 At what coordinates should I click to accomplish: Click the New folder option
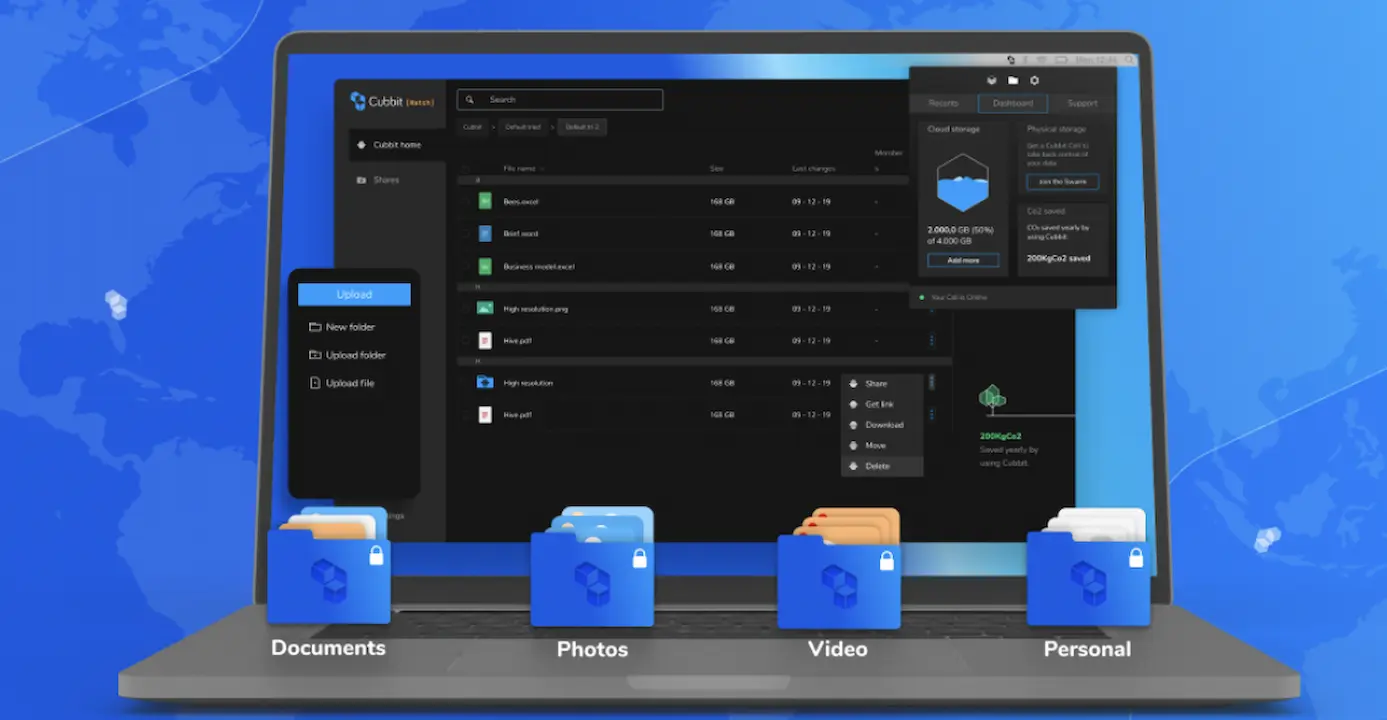pos(342,327)
